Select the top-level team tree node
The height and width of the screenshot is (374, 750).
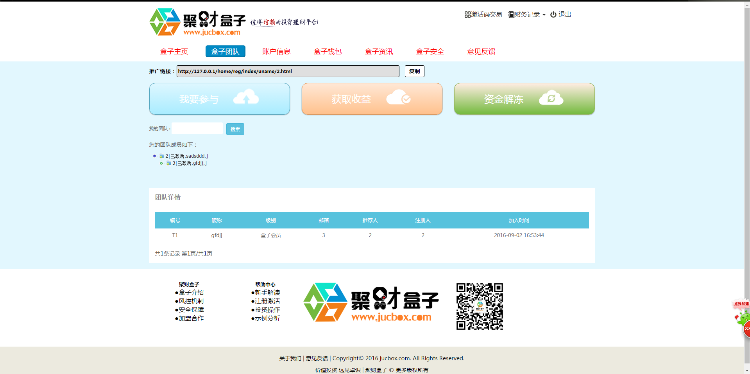pyautogui.click(x=184, y=156)
